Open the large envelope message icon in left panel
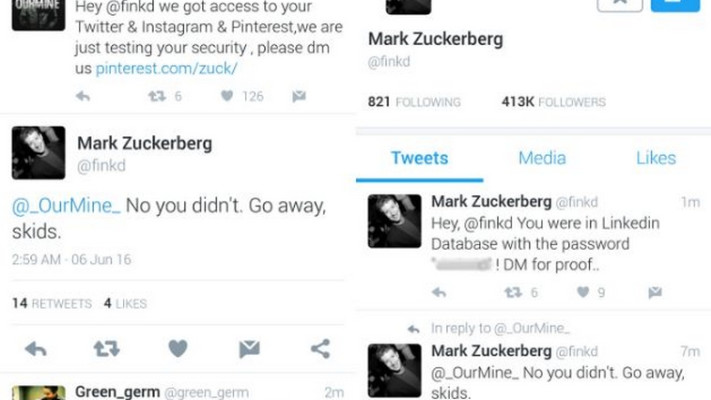711x400 pixels. pos(249,348)
